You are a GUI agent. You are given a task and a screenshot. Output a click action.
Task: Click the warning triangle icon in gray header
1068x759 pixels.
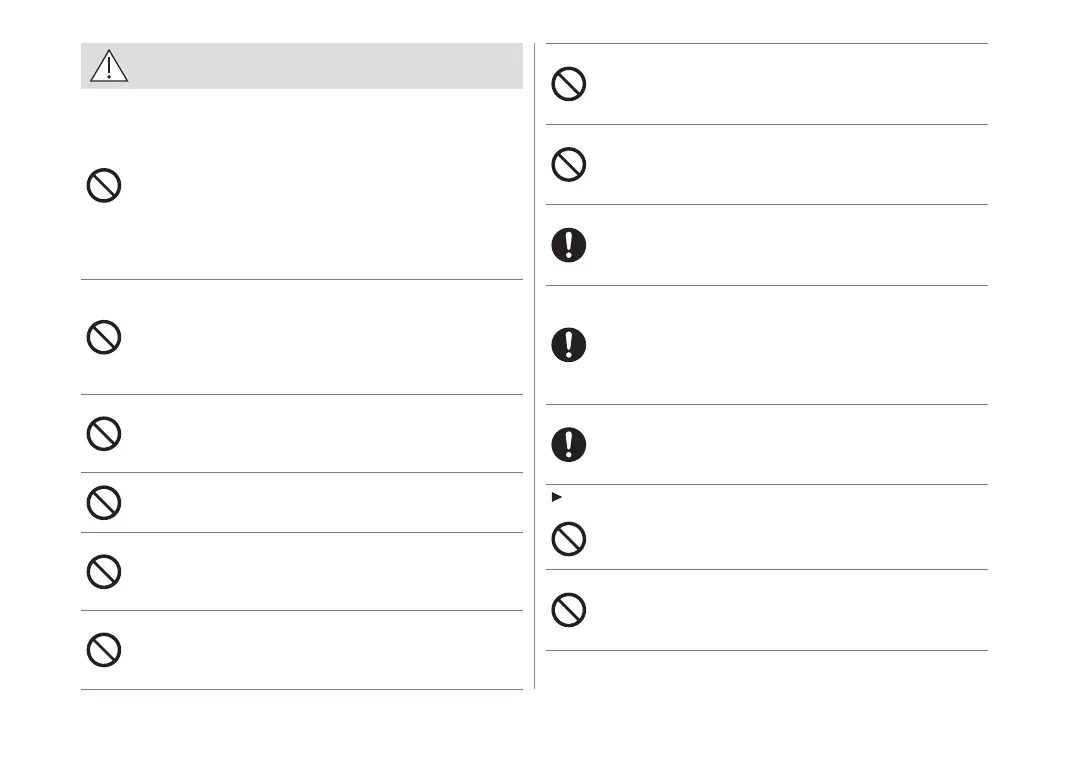[x=108, y=65]
